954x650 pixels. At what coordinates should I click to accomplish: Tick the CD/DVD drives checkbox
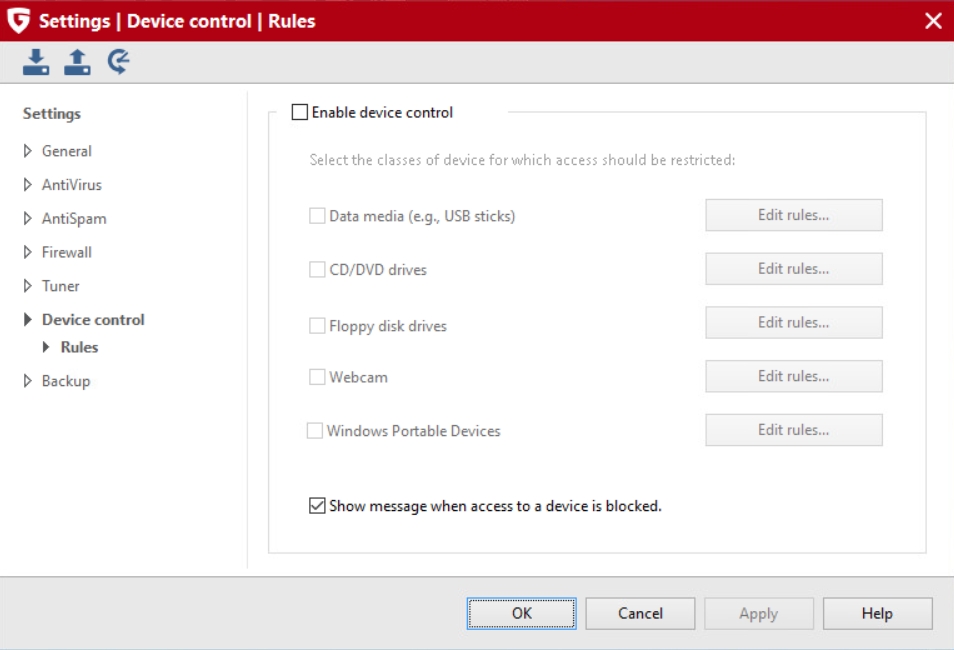pos(317,270)
